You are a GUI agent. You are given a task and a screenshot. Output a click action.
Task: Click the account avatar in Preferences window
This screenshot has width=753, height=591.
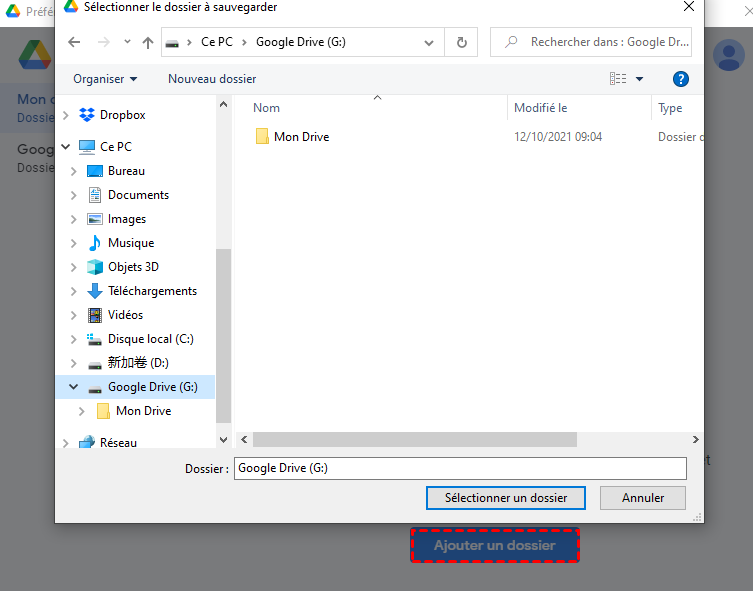729,55
